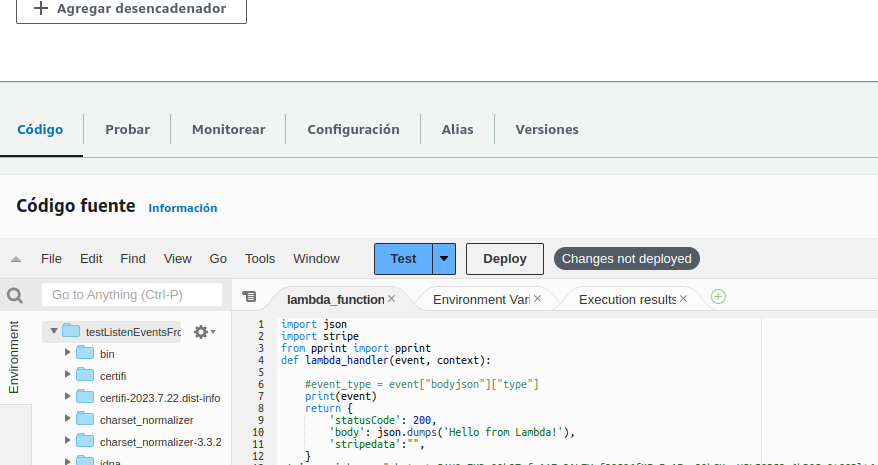
Task: Switch to the lambda_function editor tab
Action: pos(335,300)
